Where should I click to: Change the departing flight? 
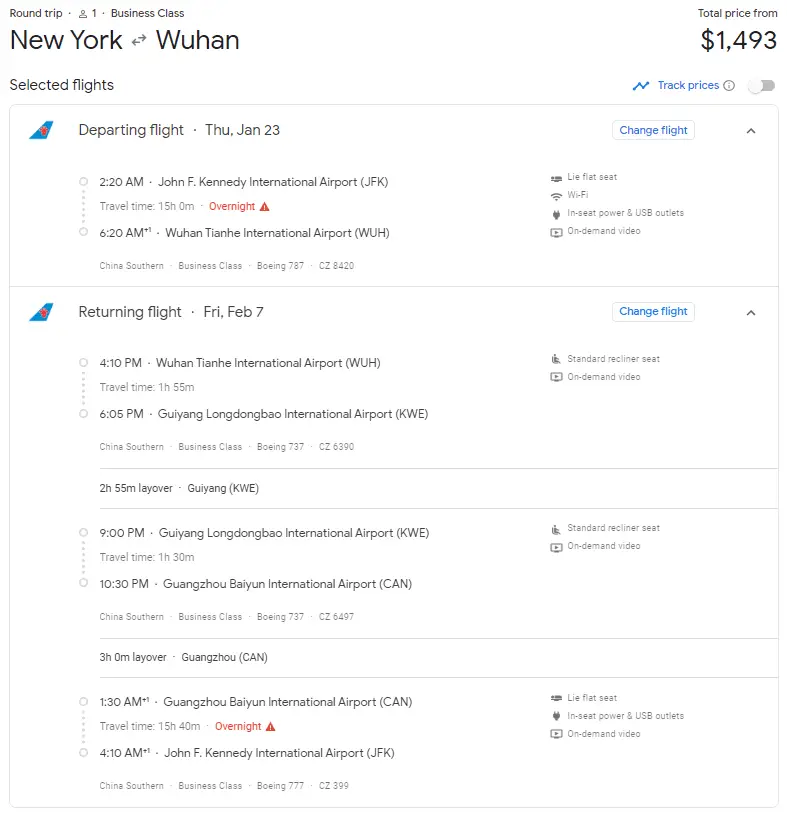pos(653,130)
